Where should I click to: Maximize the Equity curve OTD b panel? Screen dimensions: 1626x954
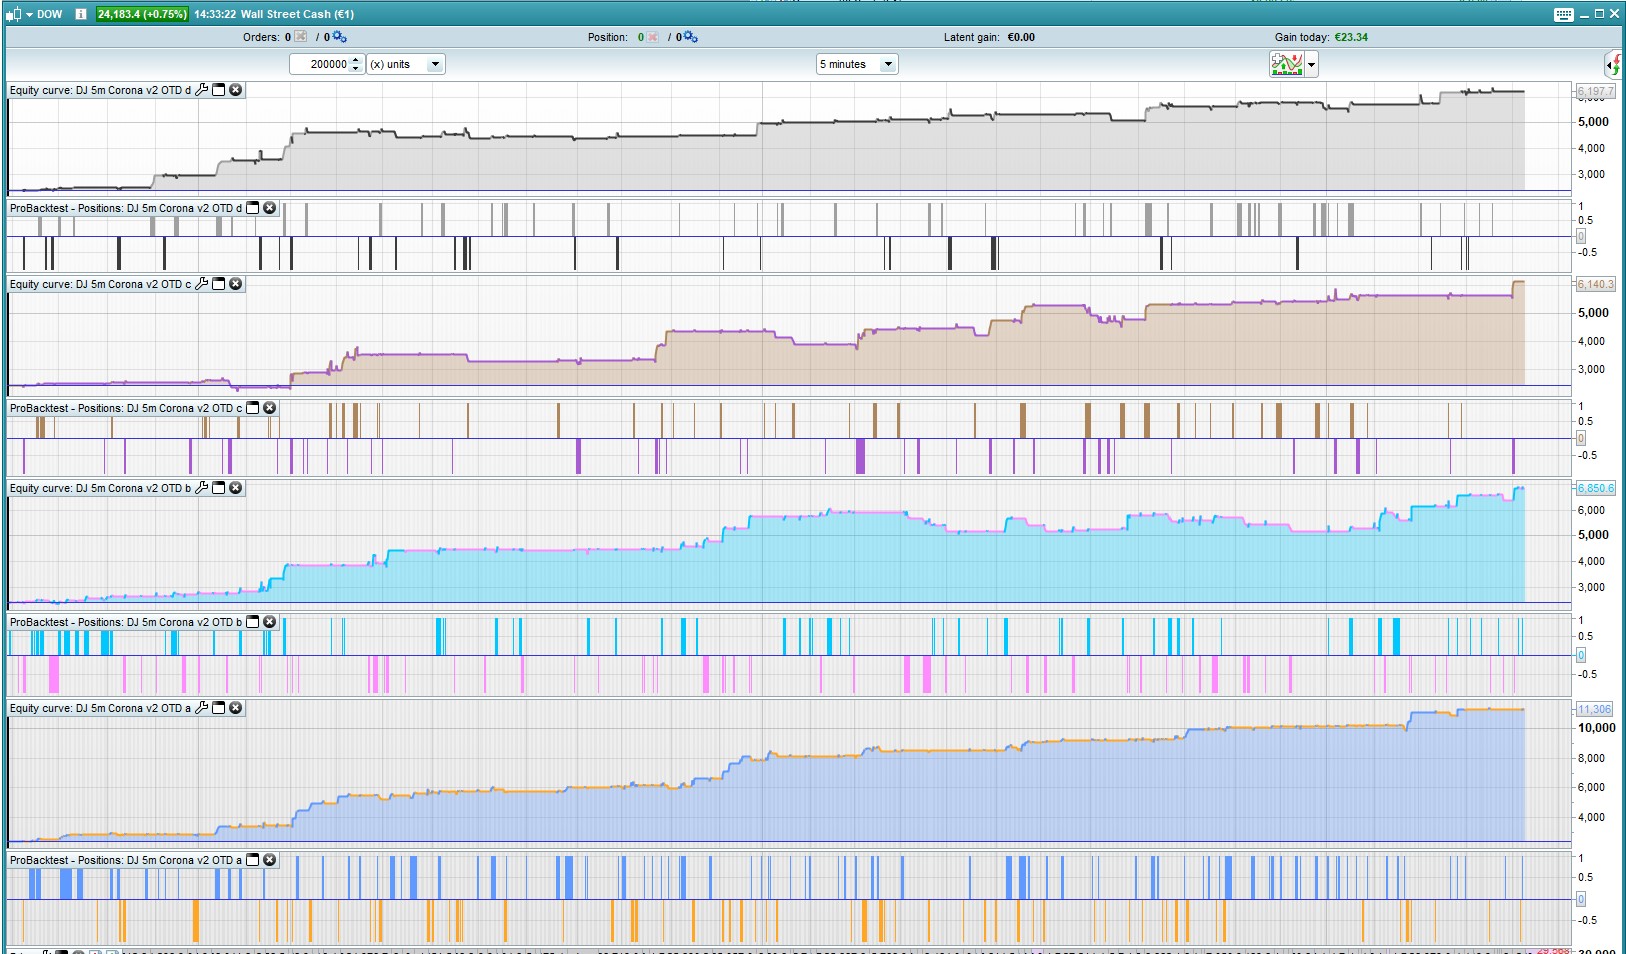(219, 488)
